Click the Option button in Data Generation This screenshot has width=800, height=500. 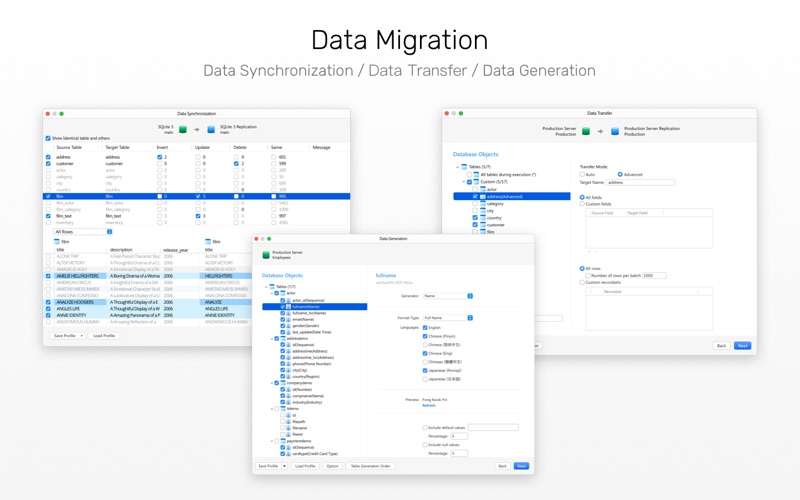tap(333, 466)
